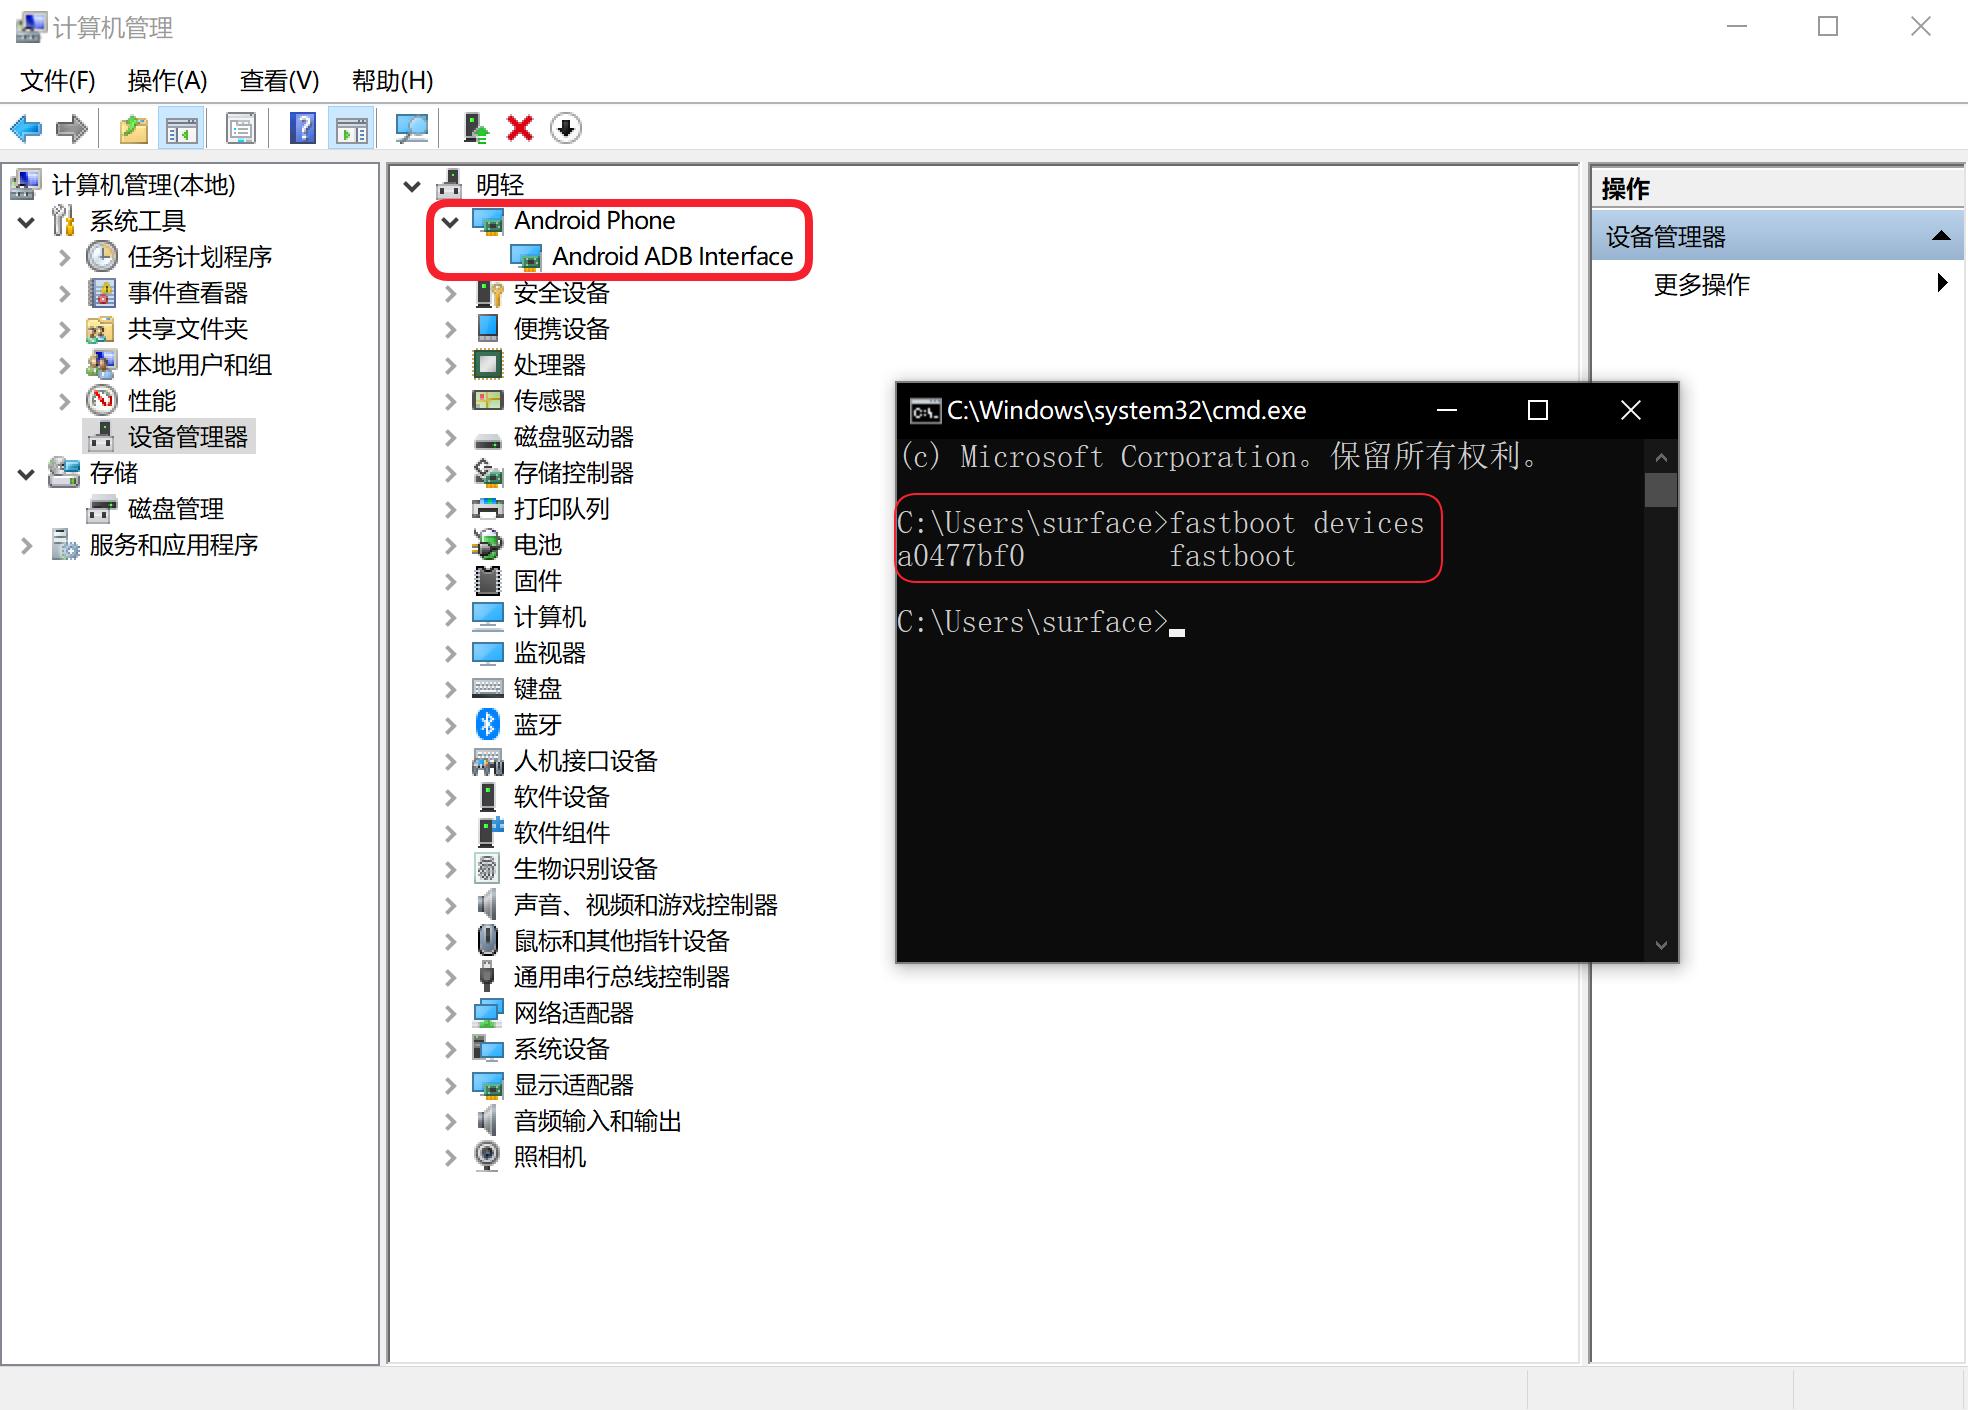The height and width of the screenshot is (1410, 1968).
Task: Click the cmd window scrollbar thumb
Action: tap(1660, 490)
